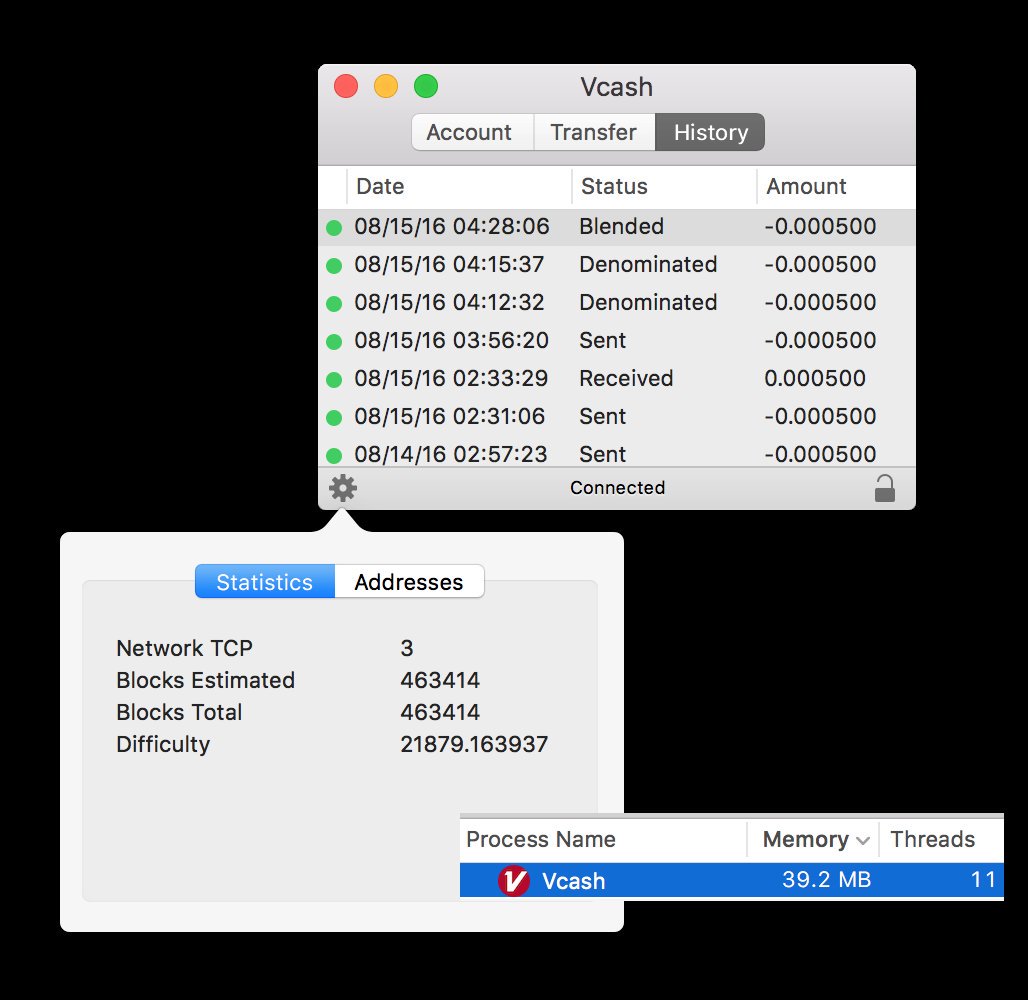Open the settings gear in Vcash status bar
Image resolution: width=1028 pixels, height=1000 pixels.
343,488
